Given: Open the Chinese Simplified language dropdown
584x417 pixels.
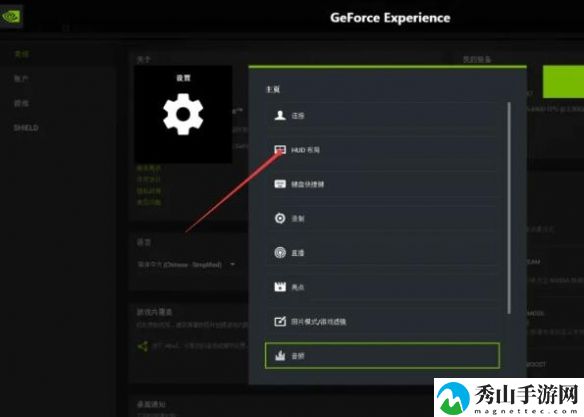Looking at the screenshot, I should [187, 264].
